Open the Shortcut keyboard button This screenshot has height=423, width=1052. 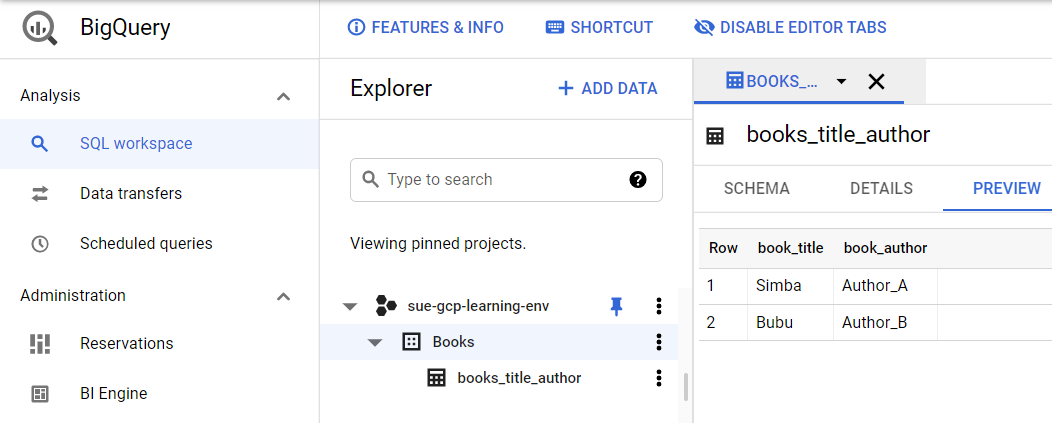598,28
